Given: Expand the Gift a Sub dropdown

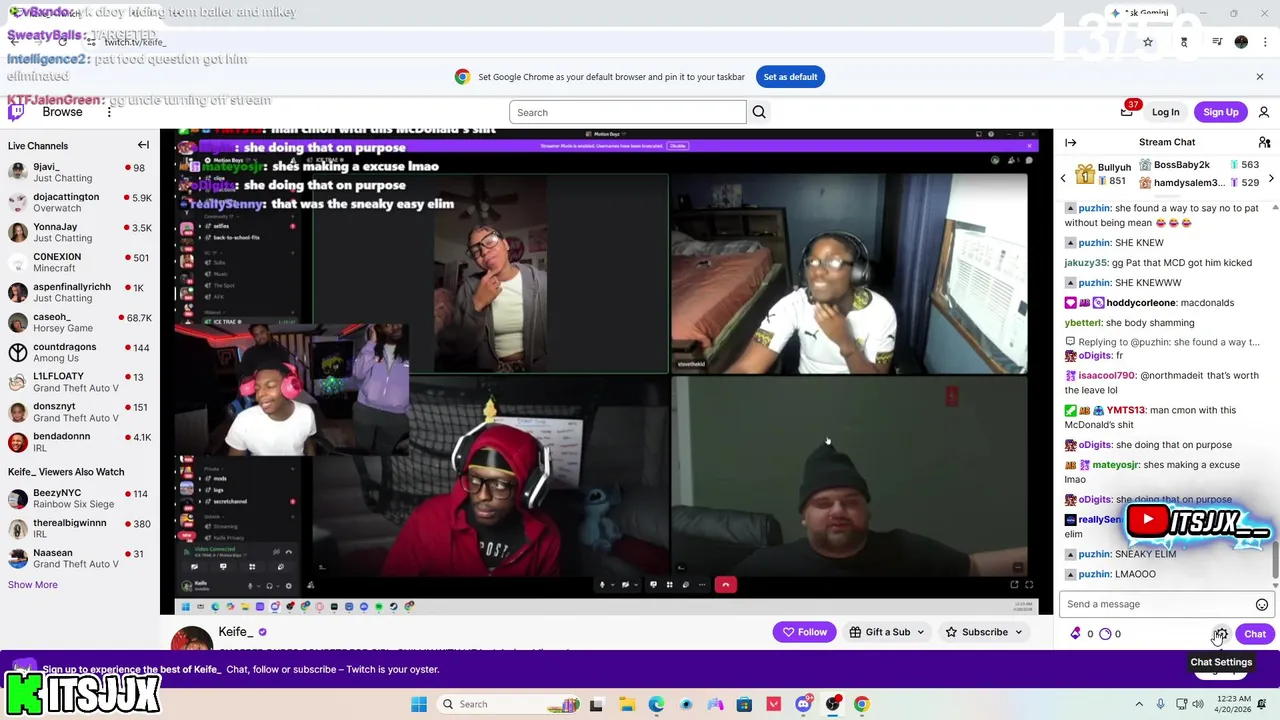Looking at the screenshot, I should (x=920, y=632).
